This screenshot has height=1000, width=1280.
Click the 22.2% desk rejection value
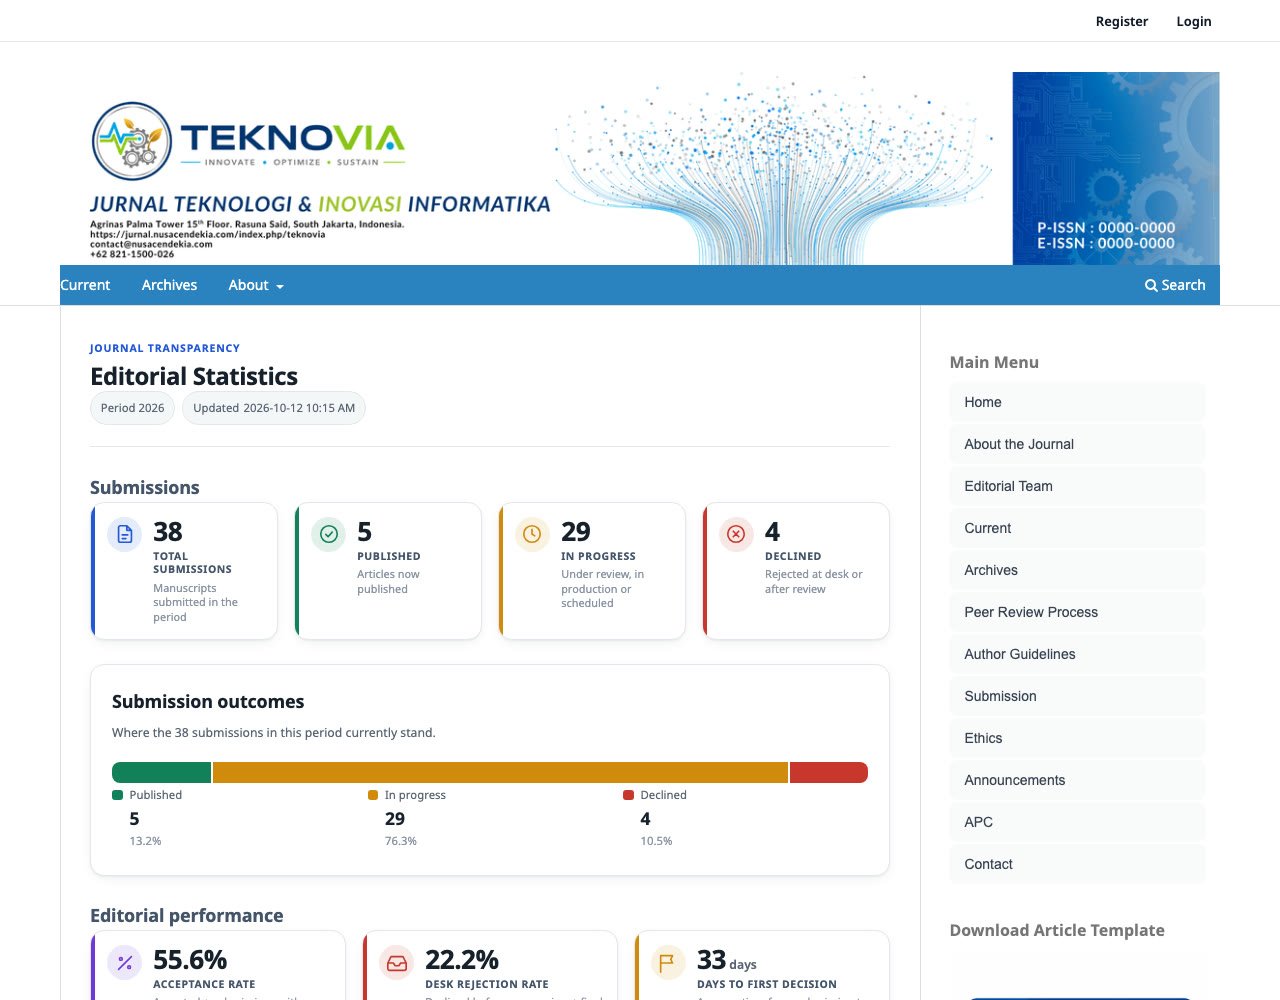[x=462, y=960]
